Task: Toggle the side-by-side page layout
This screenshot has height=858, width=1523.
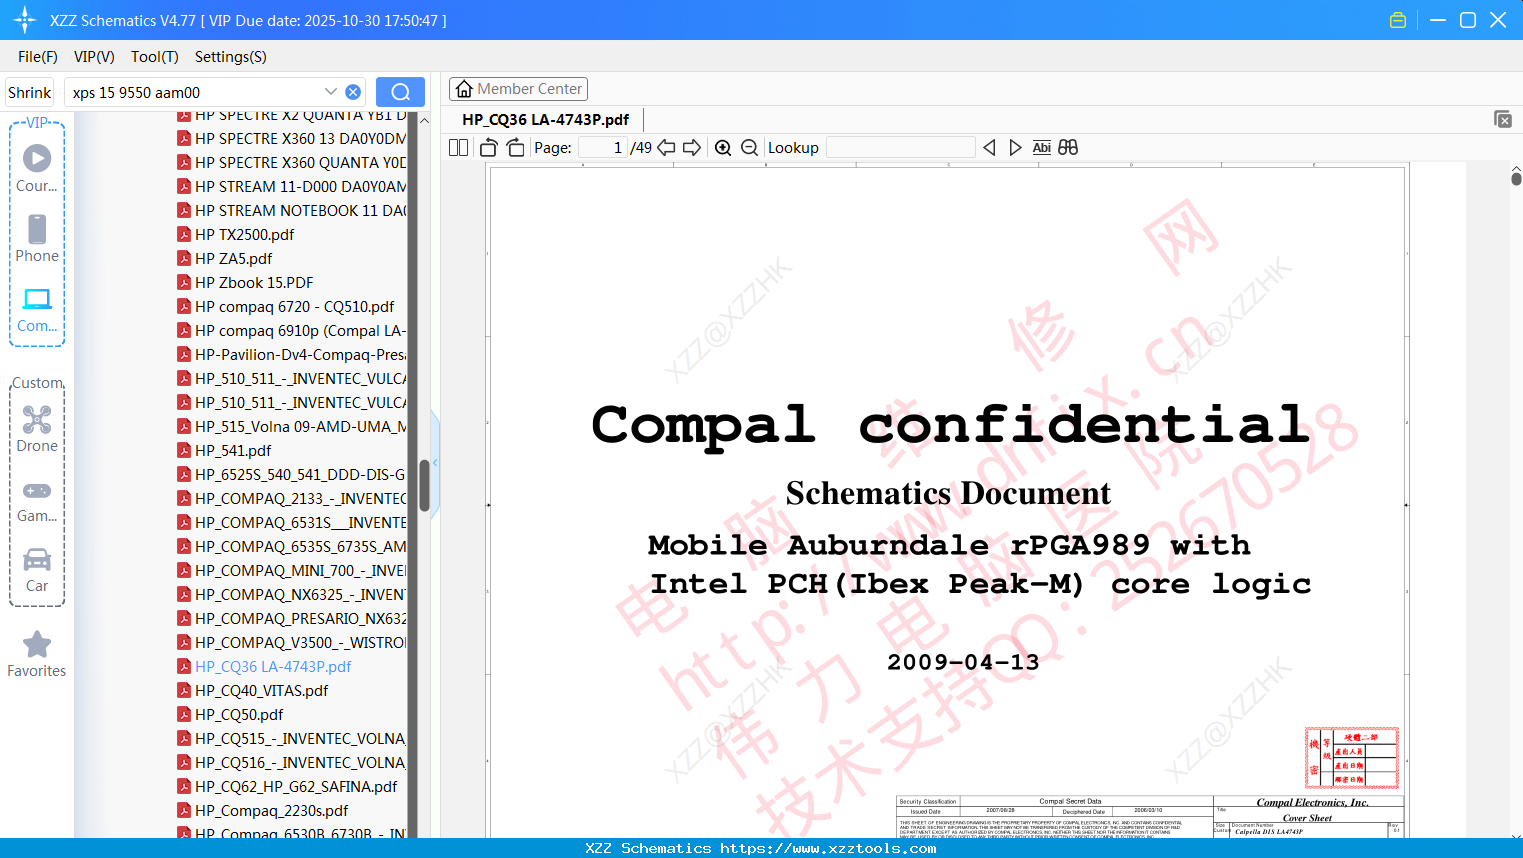Action: [458, 148]
